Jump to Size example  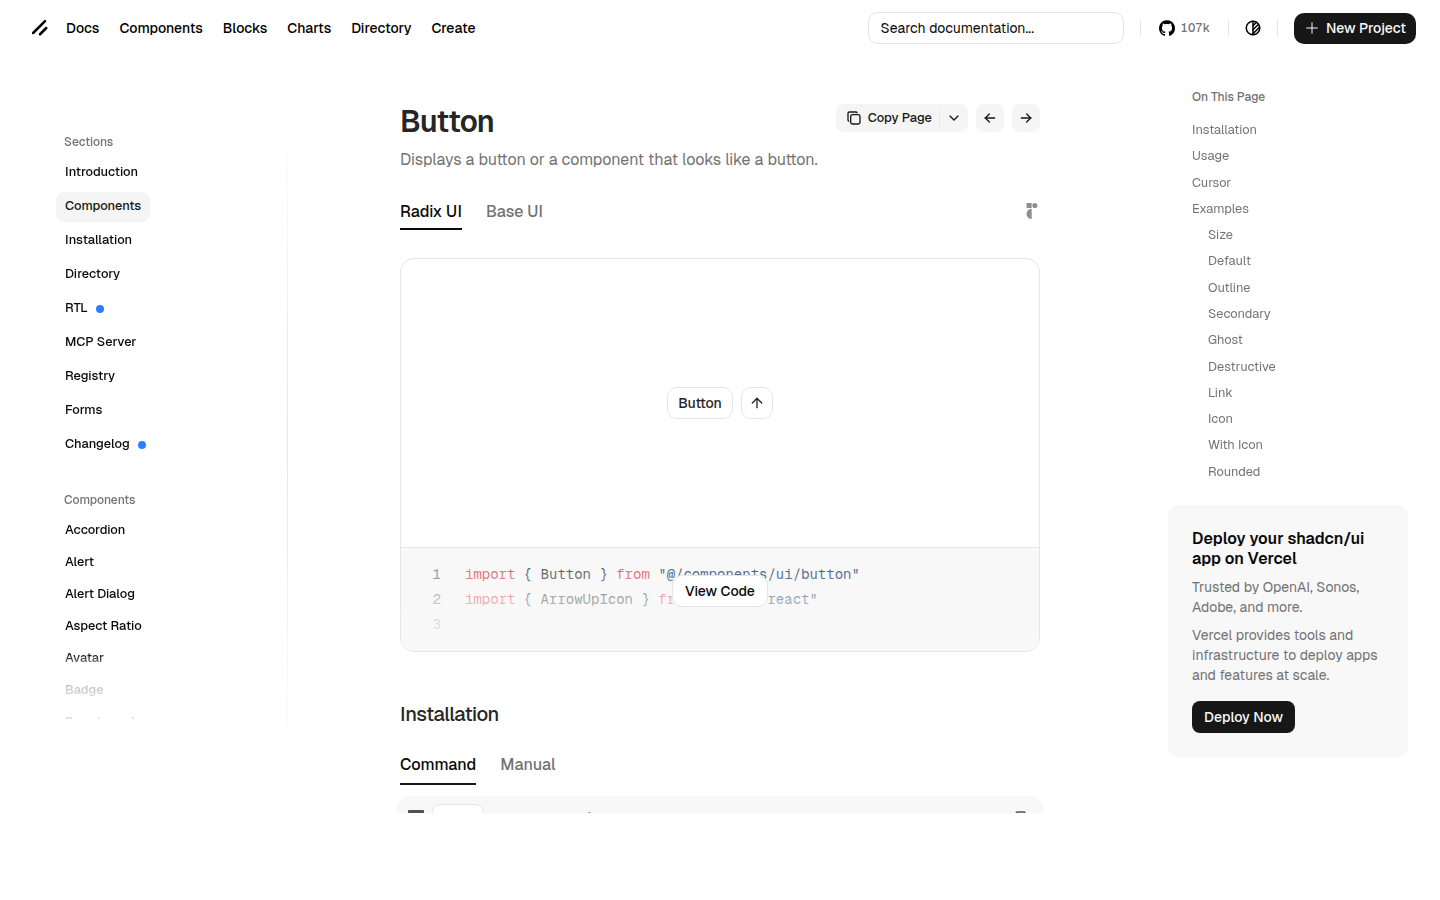[x=1220, y=235]
